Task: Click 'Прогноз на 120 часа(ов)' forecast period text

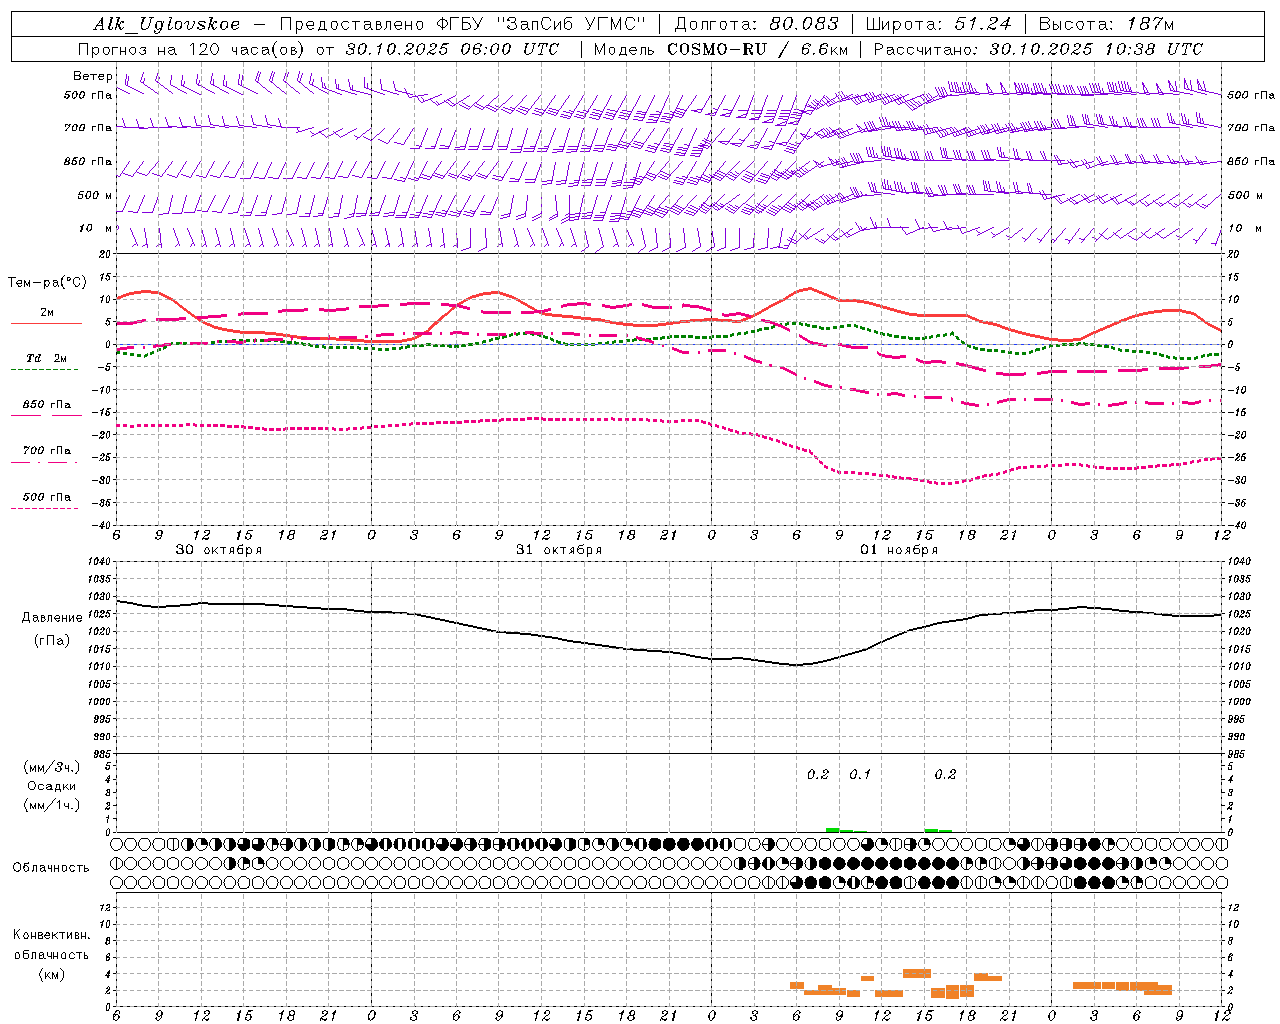Action: pos(193,49)
